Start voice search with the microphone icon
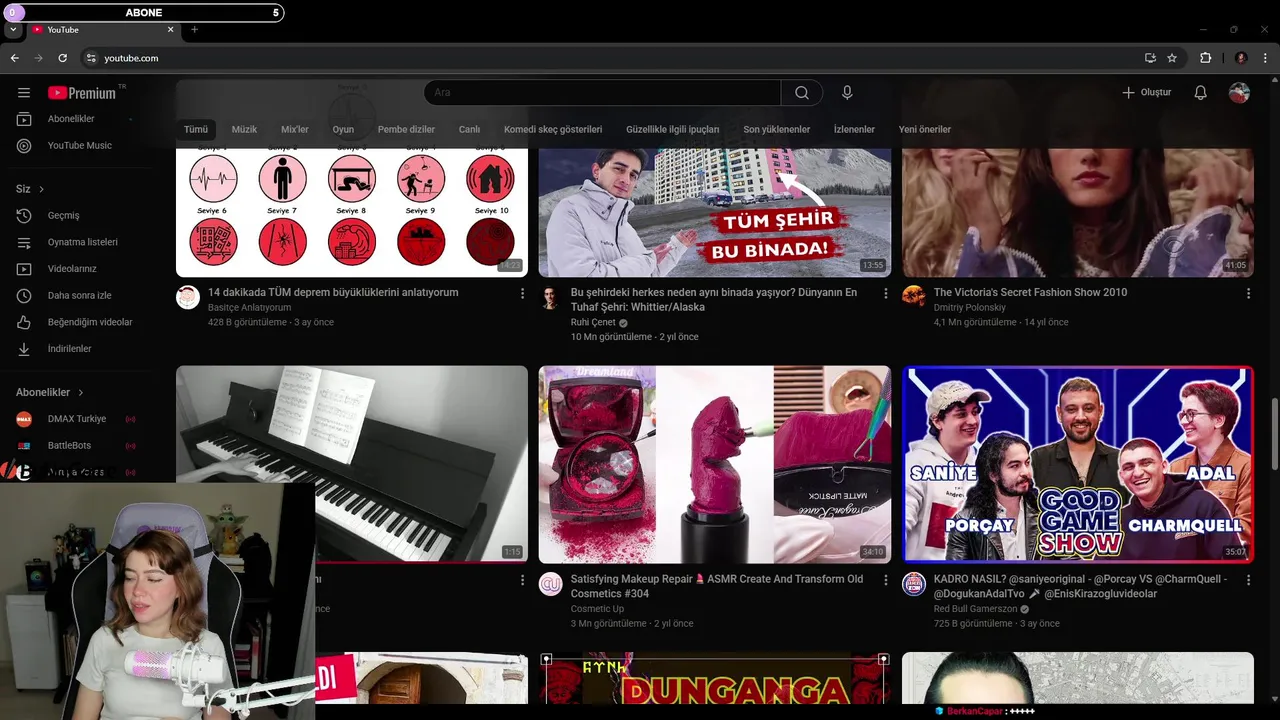The height and width of the screenshot is (720, 1280). 847,93
